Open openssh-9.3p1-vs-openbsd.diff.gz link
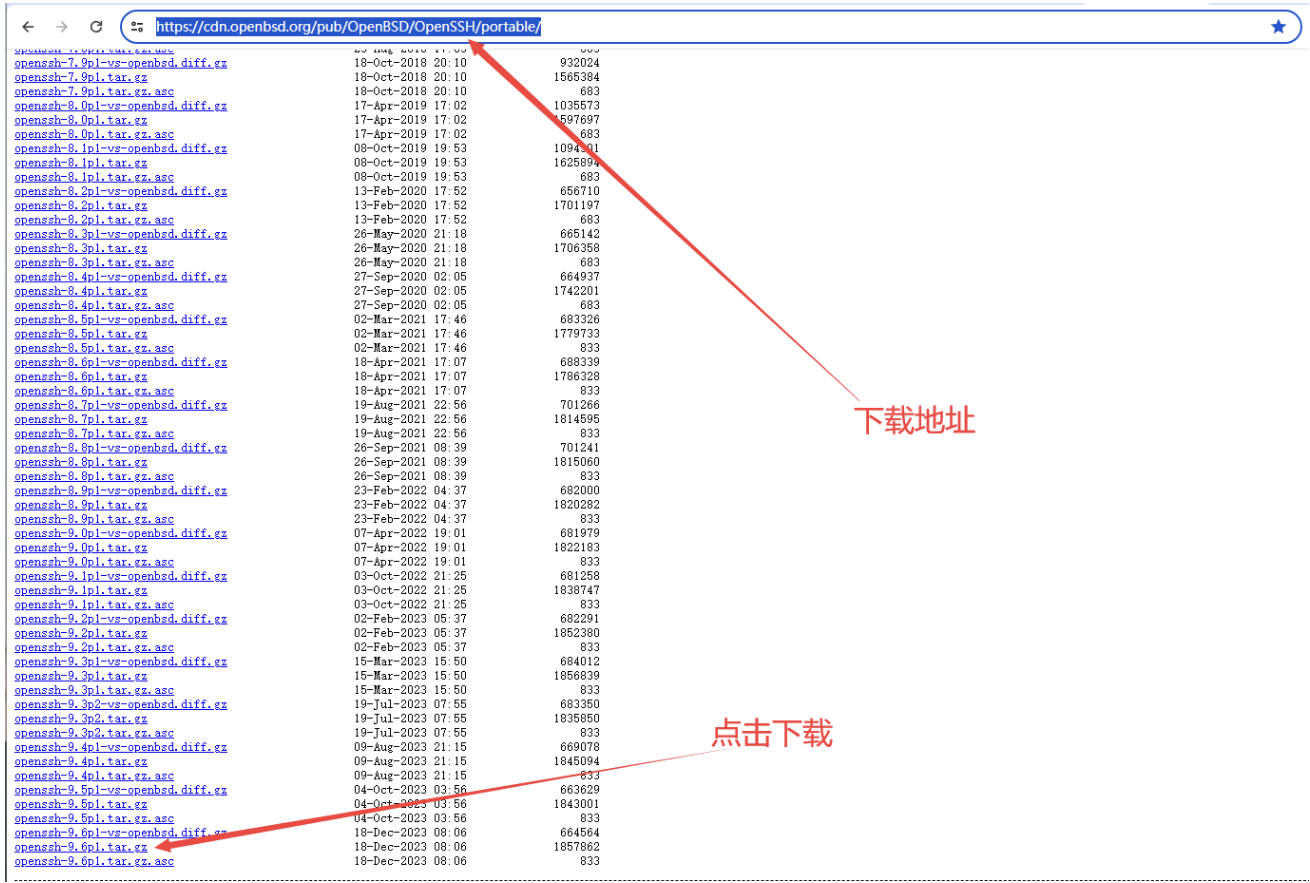This screenshot has height=883, width=1310. point(121,662)
